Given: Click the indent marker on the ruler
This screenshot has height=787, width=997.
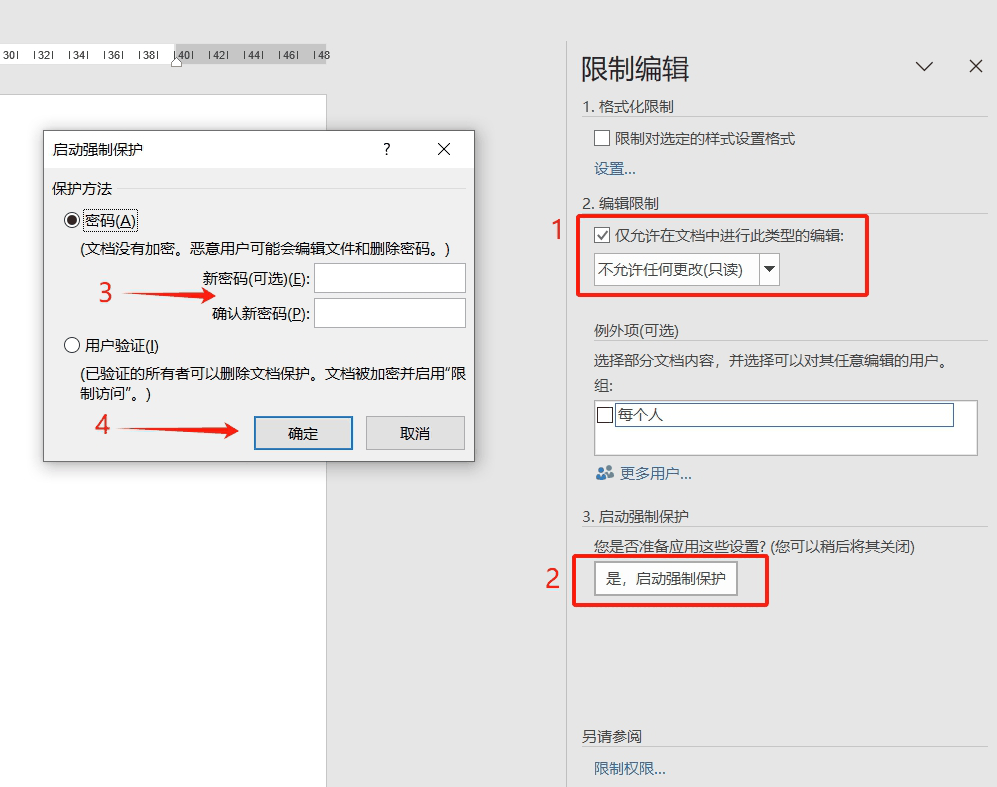Looking at the screenshot, I should click(x=176, y=61).
